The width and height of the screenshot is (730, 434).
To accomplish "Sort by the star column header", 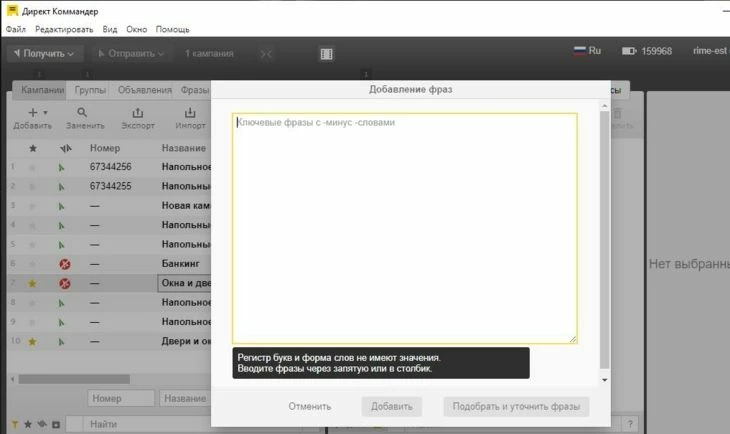I will coord(33,148).
